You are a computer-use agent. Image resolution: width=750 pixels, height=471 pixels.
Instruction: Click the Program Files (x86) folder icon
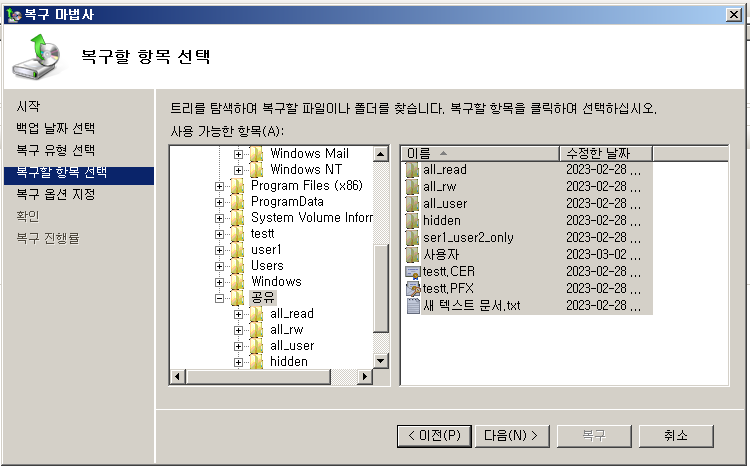click(238, 186)
